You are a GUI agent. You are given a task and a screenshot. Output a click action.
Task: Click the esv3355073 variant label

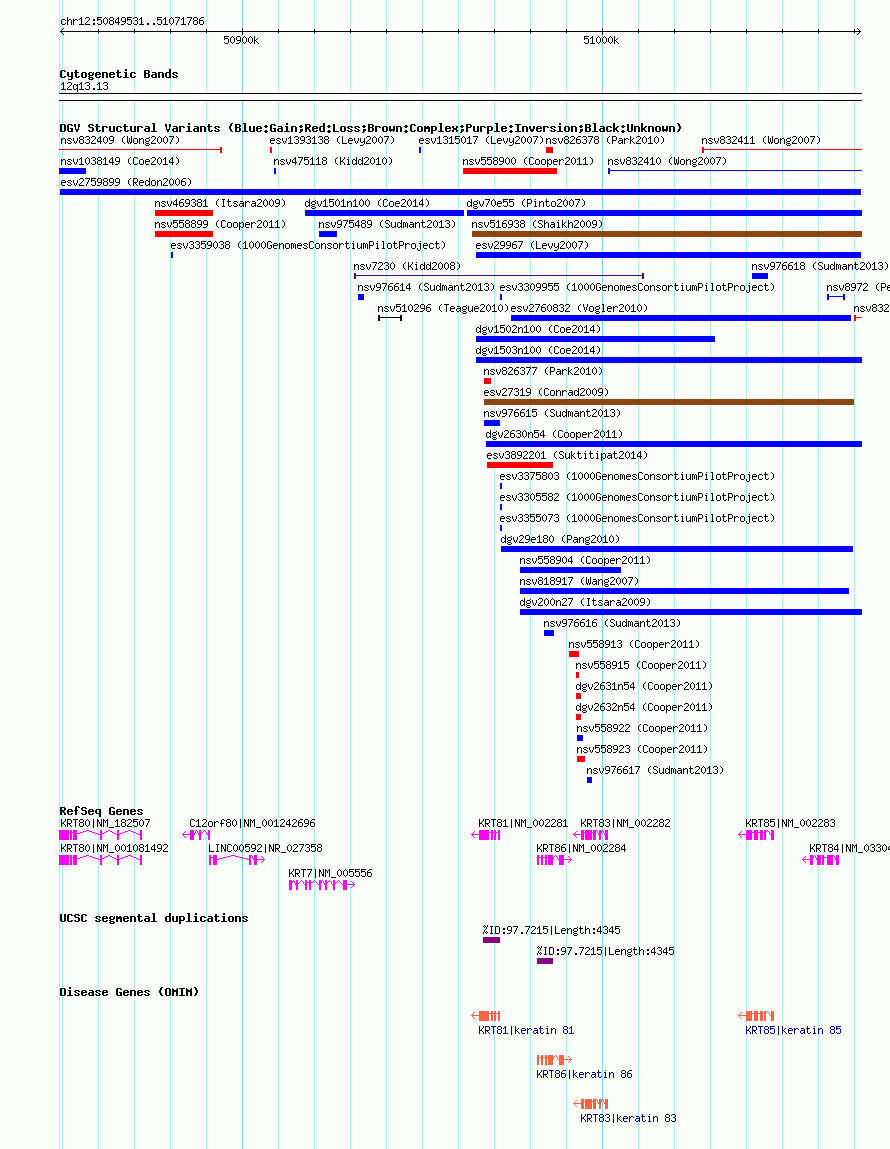[637, 519]
